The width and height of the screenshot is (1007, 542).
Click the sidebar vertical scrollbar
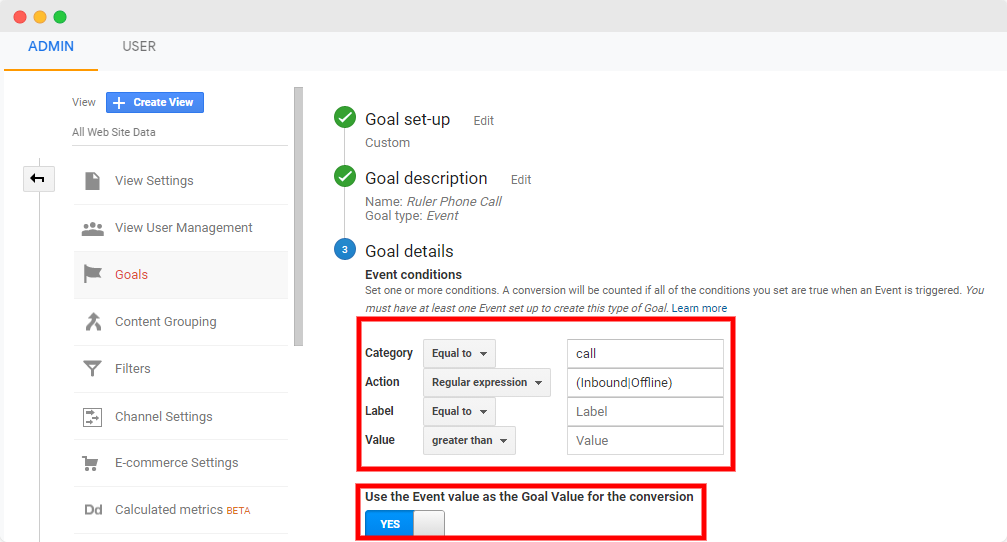click(x=298, y=216)
